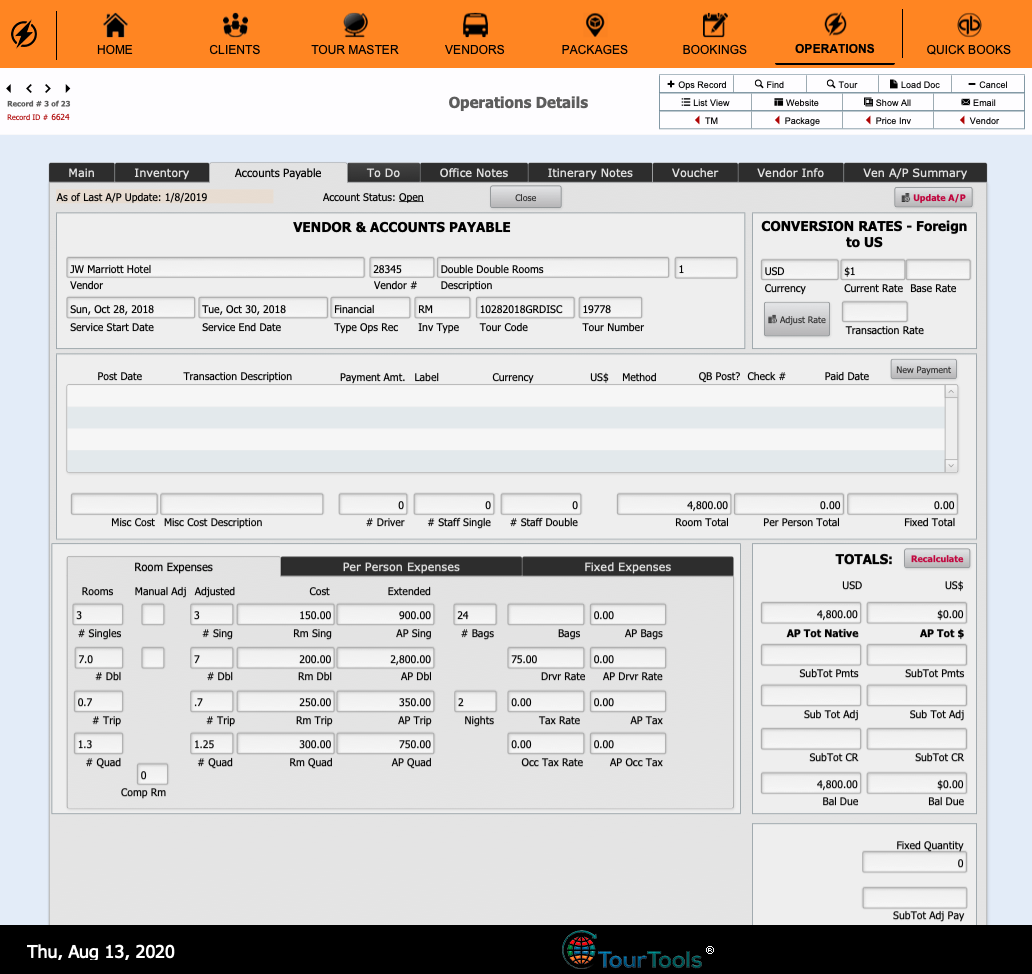The image size is (1032, 974).
Task: Click the Service Start Date field
Action: point(131,309)
